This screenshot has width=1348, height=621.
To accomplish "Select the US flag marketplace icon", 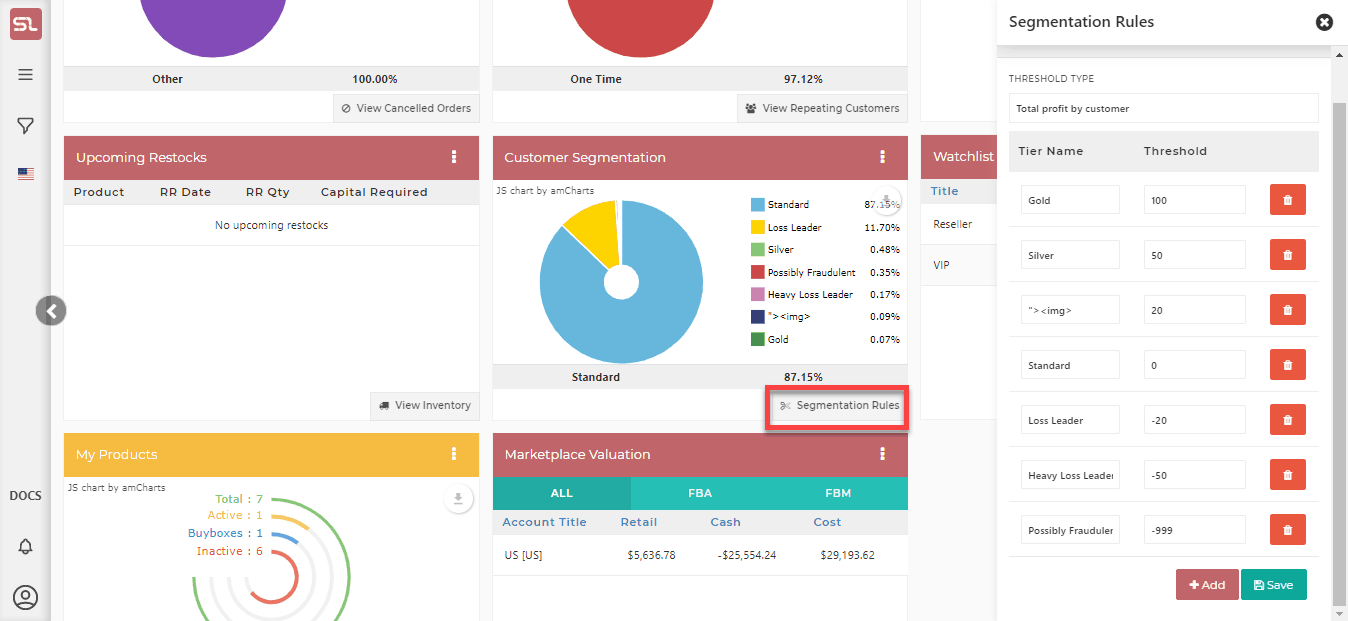I will click(26, 173).
